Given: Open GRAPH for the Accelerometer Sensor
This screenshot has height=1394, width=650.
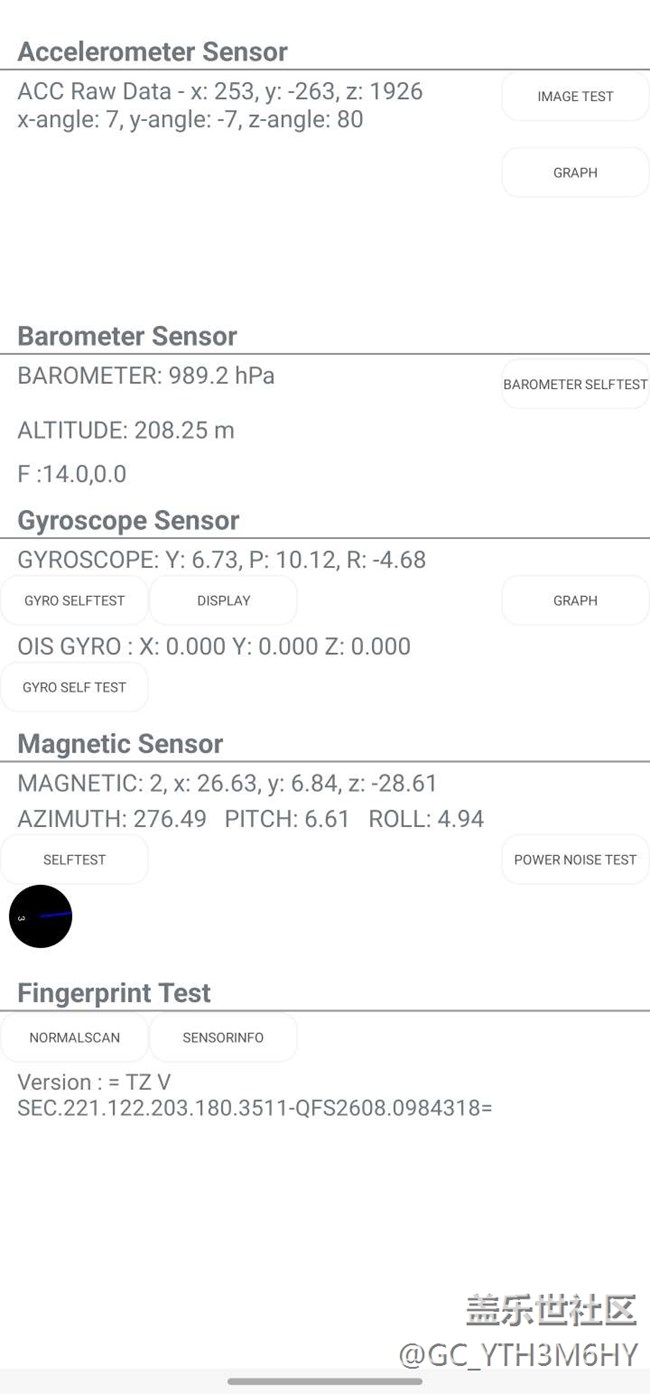Looking at the screenshot, I should pyautogui.click(x=575, y=173).
